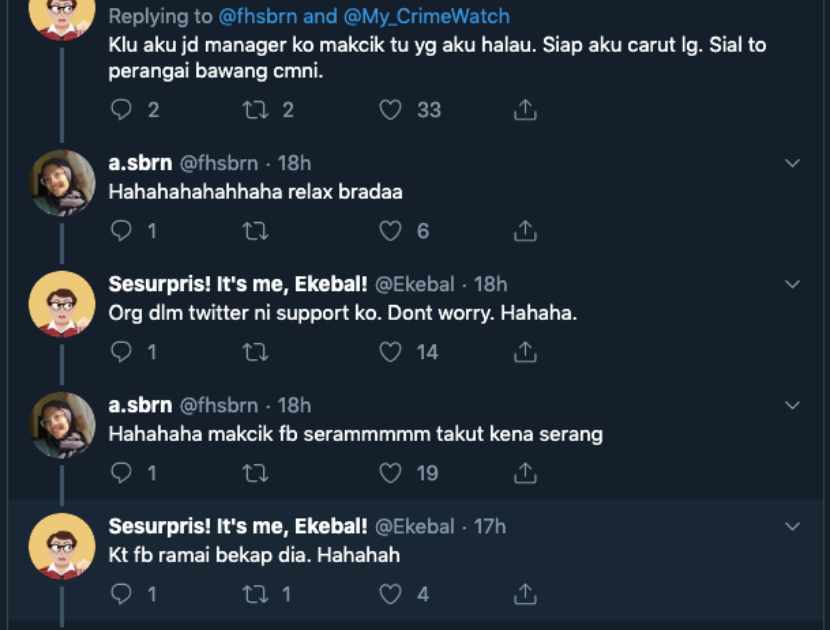Open the @My_CrimeWatch mention link
This screenshot has width=830, height=630.
tap(437, 16)
